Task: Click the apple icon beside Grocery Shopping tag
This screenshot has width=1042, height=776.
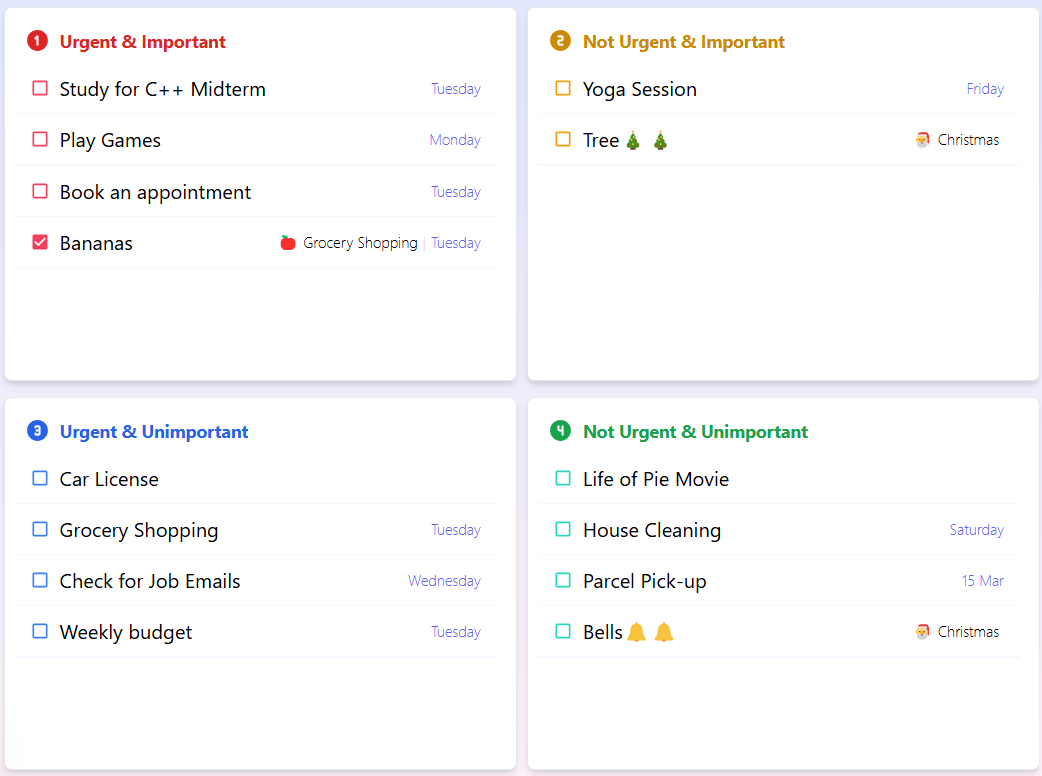Action: 288,243
